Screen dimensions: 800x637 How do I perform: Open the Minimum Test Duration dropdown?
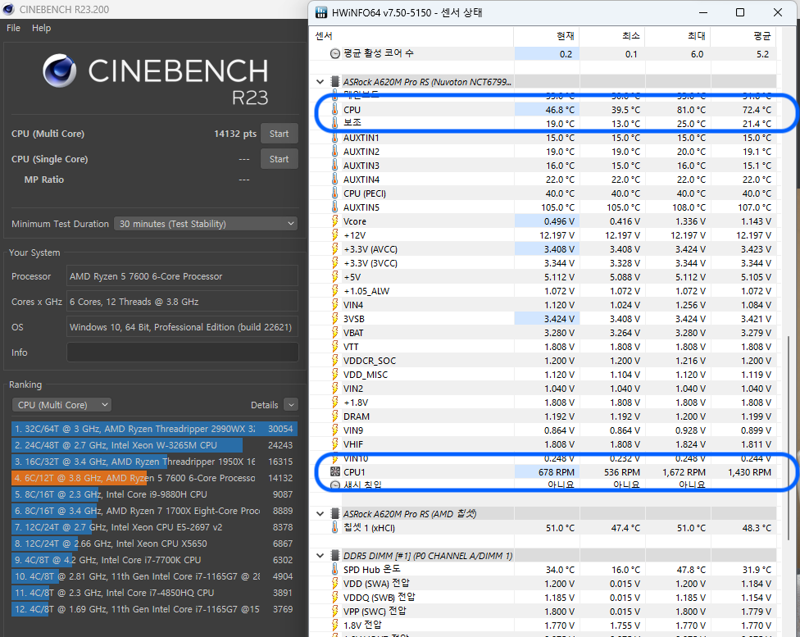[206, 224]
